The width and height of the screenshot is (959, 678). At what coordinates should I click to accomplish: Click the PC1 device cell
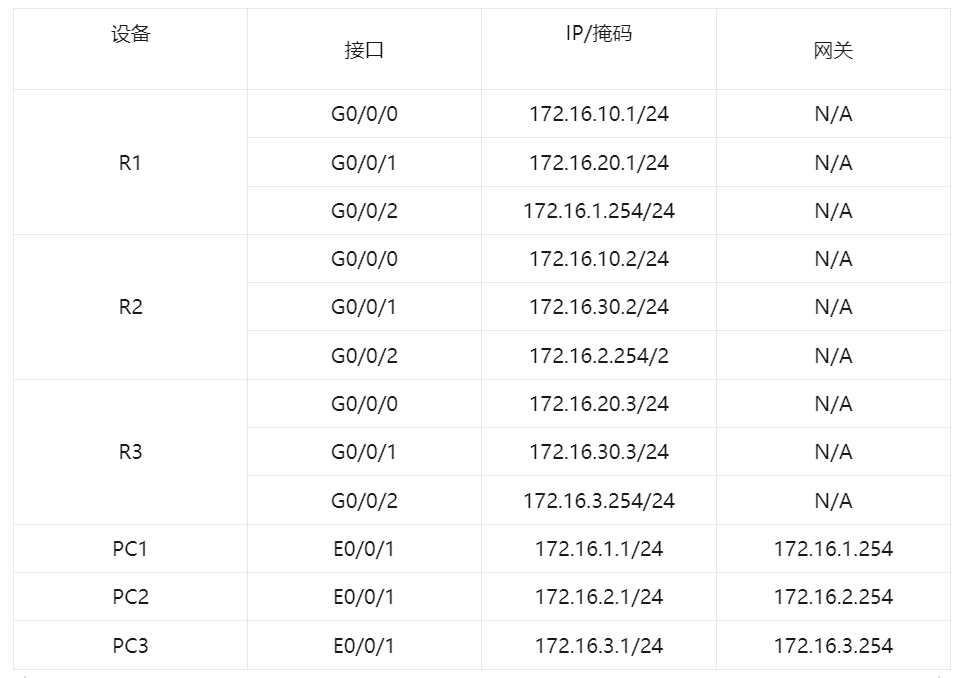(x=130, y=549)
